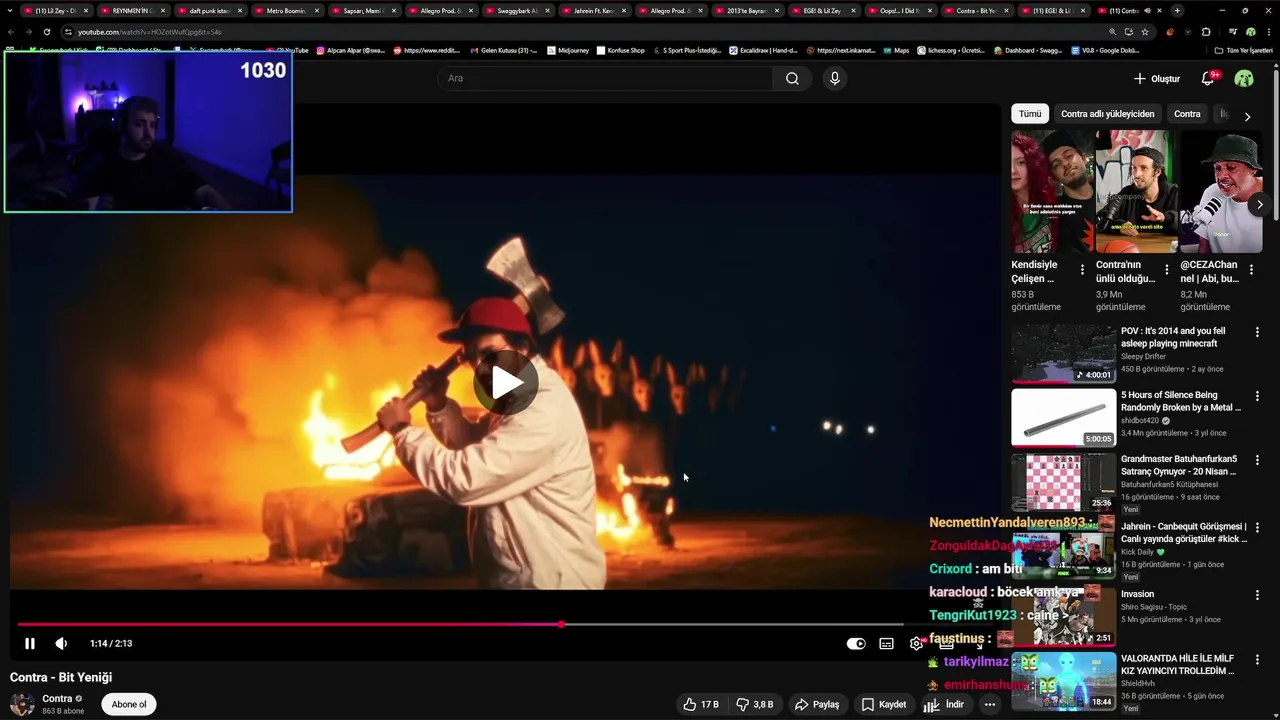This screenshot has height=720, width=1280.
Task: Open the Kendisiyle Çelişen short thumbnail
Action: [1051, 191]
